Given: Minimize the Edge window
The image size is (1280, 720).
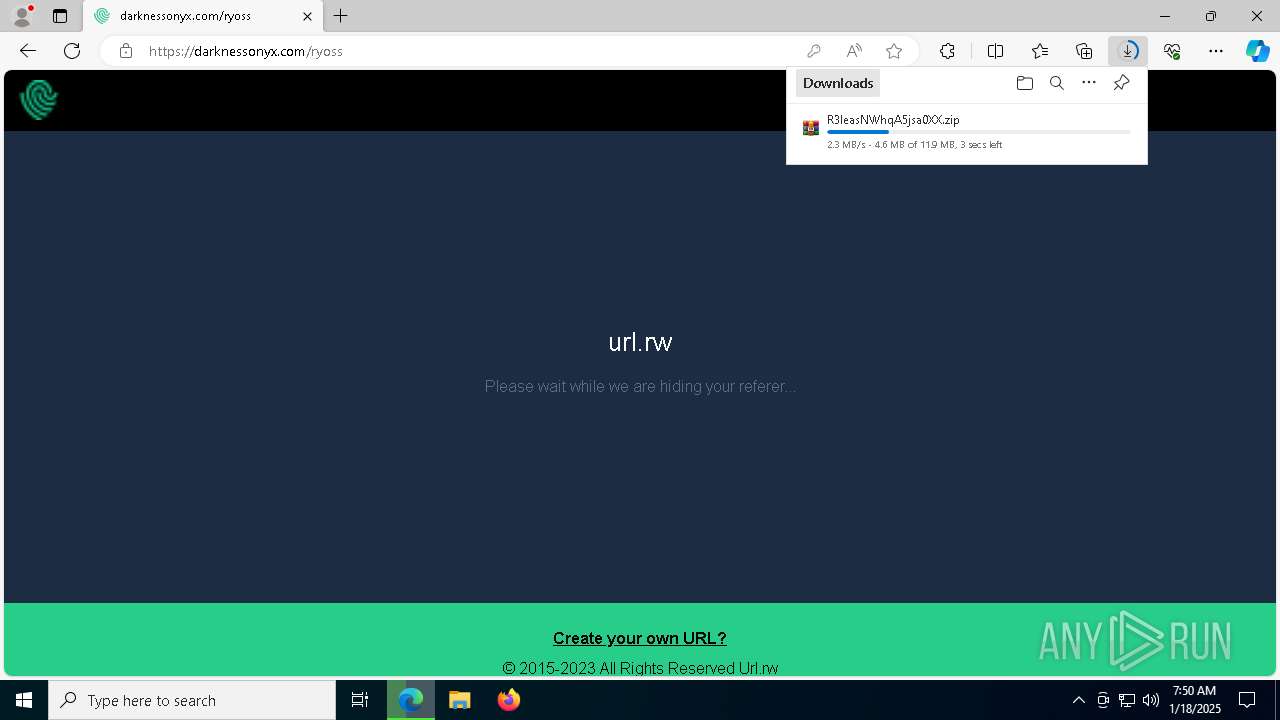Looking at the screenshot, I should tap(1165, 16).
